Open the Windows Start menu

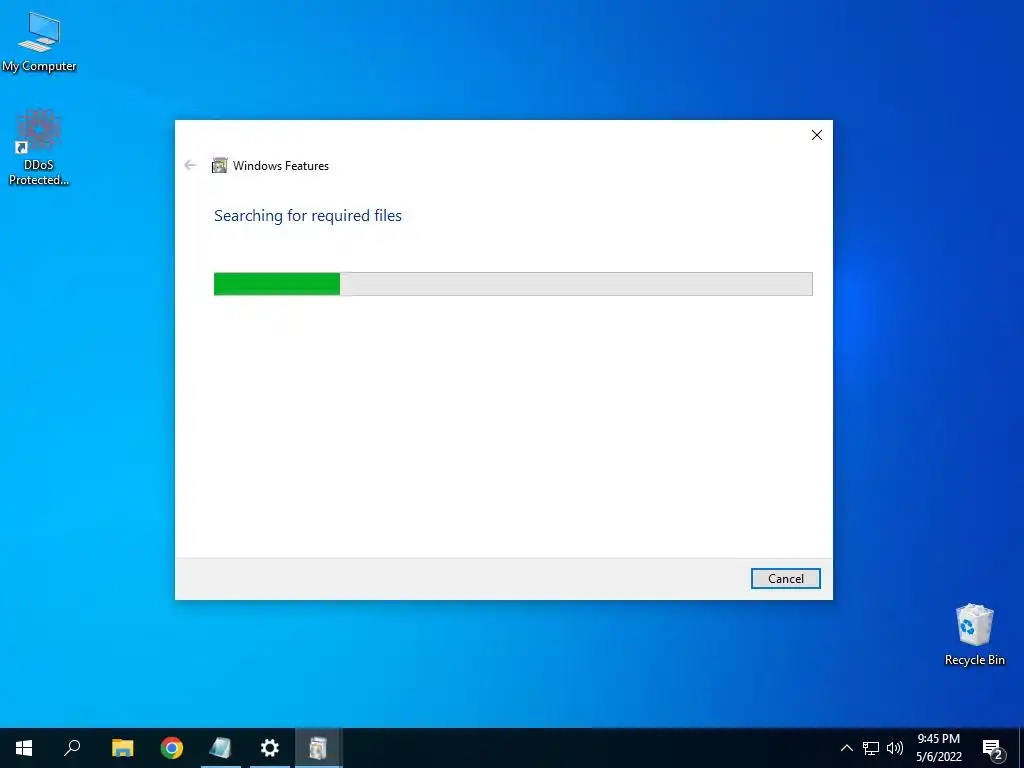[x=24, y=748]
